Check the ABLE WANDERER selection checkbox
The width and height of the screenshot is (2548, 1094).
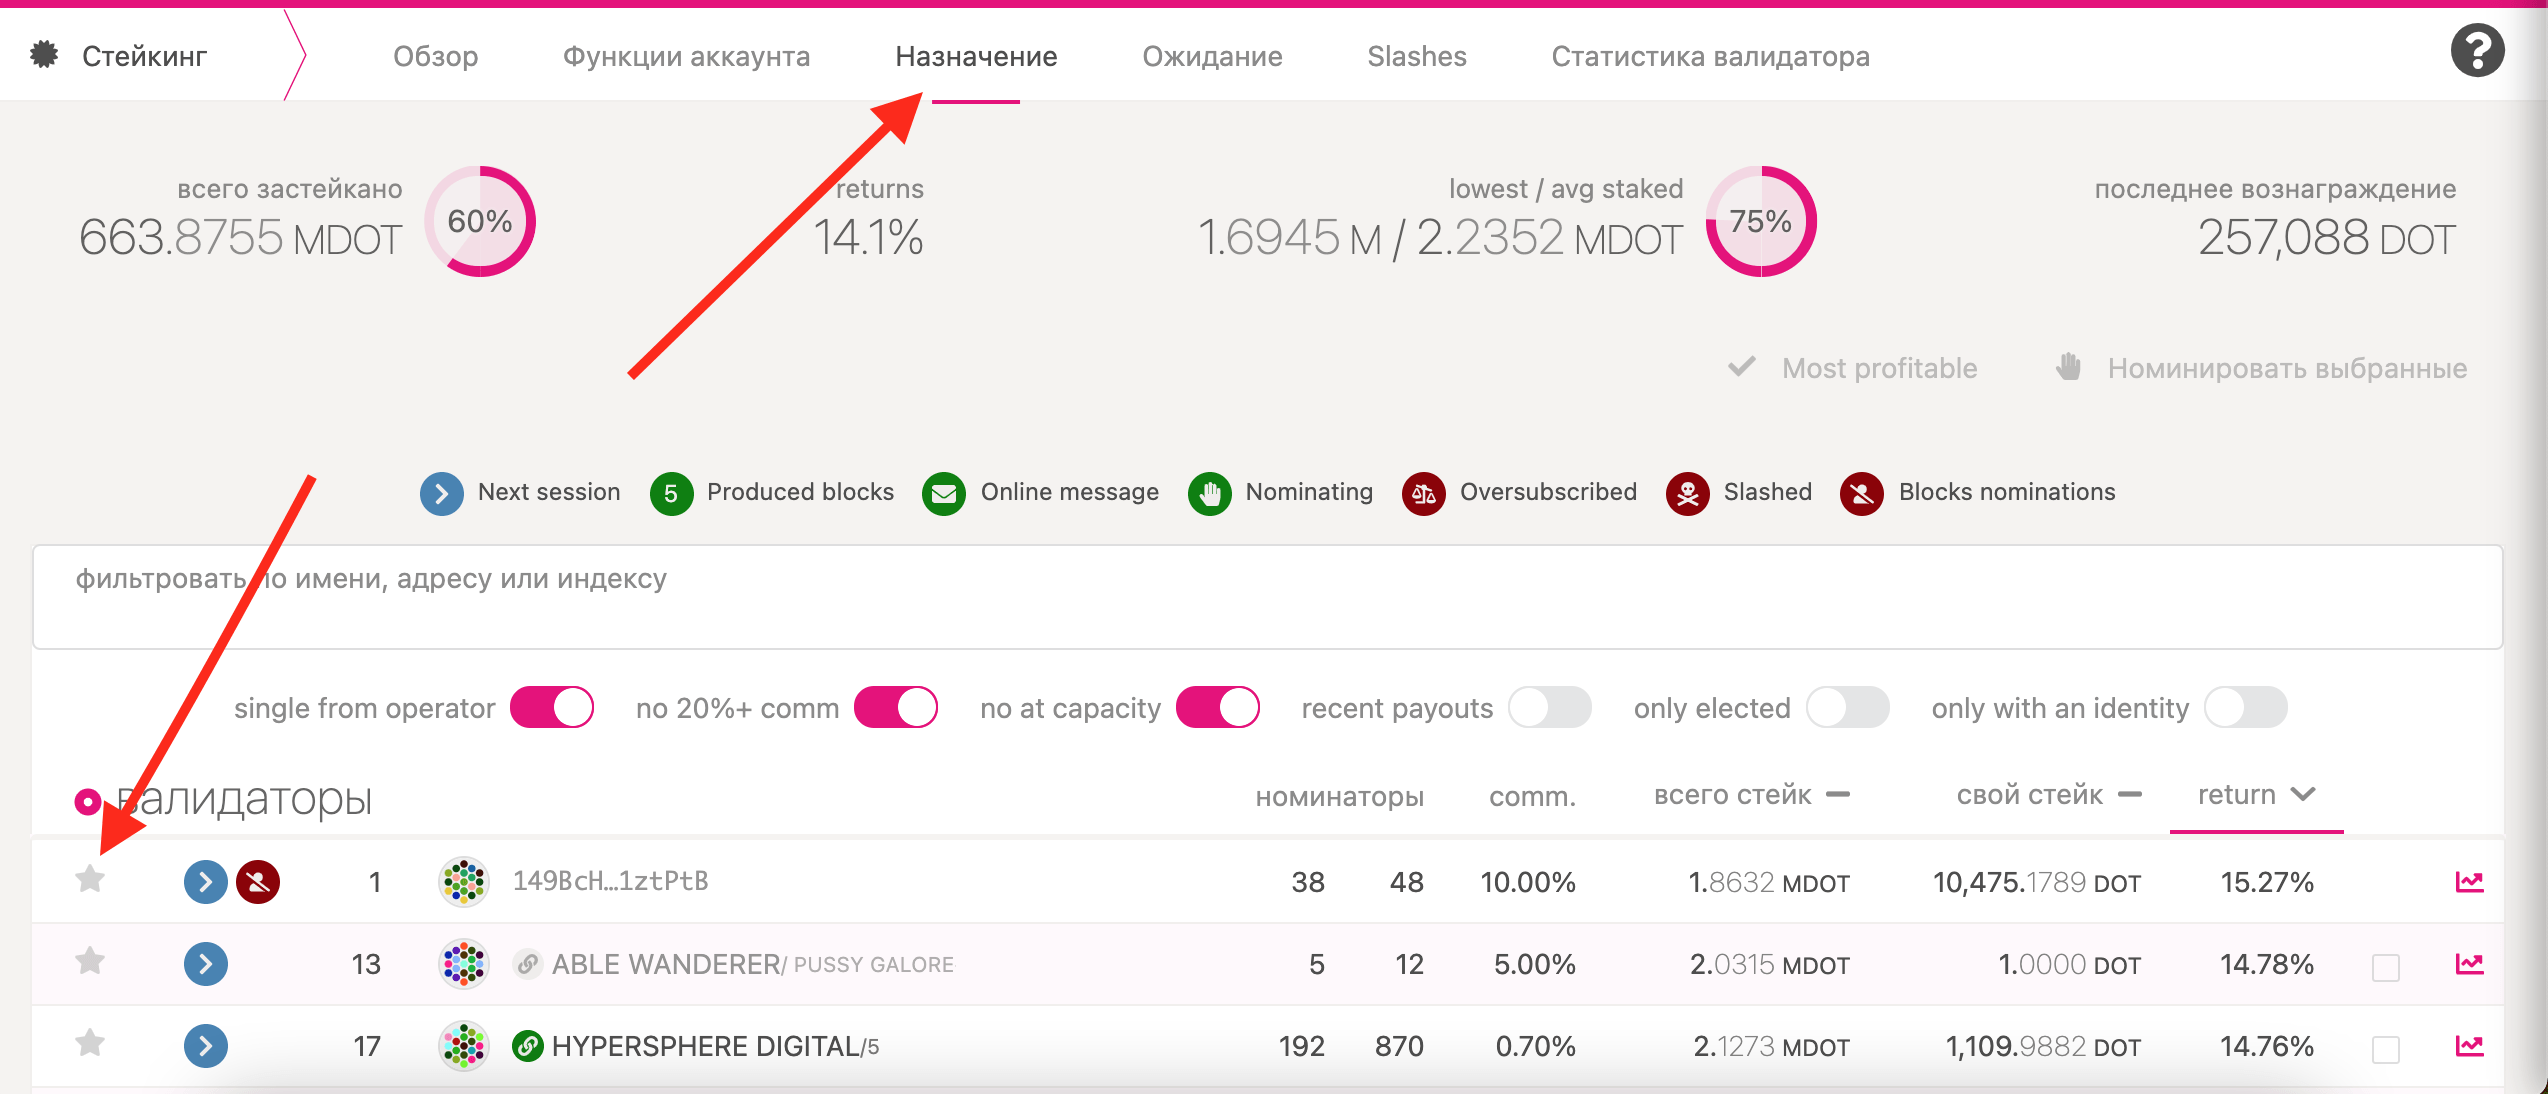click(2385, 967)
